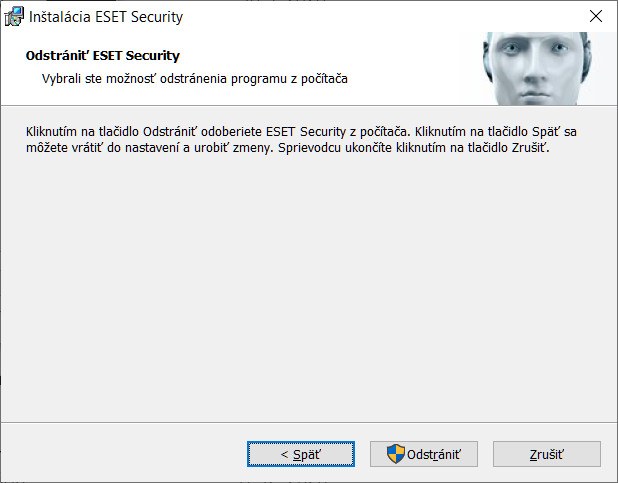
Task: Click the separator line below the header
Action: pyautogui.click(x=309, y=105)
